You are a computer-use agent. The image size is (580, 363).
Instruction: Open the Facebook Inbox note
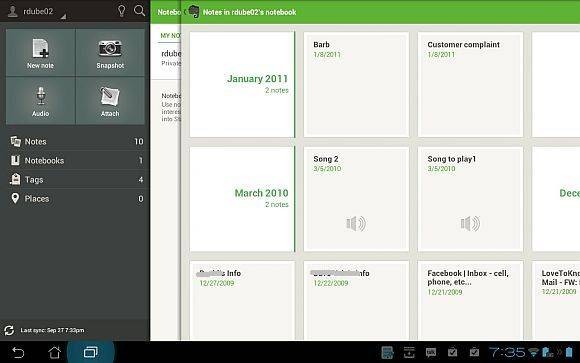click(x=471, y=300)
